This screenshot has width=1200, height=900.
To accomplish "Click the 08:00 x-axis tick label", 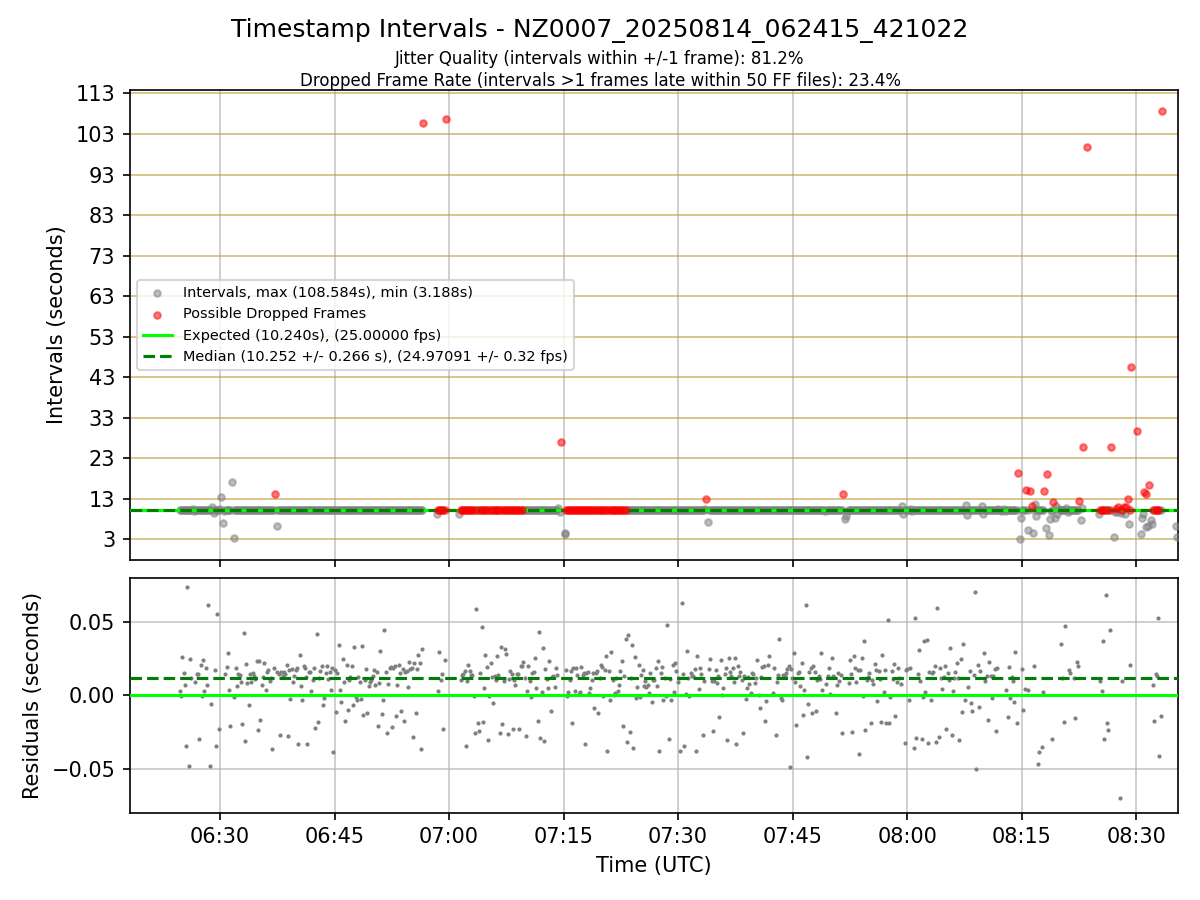I will [x=907, y=835].
